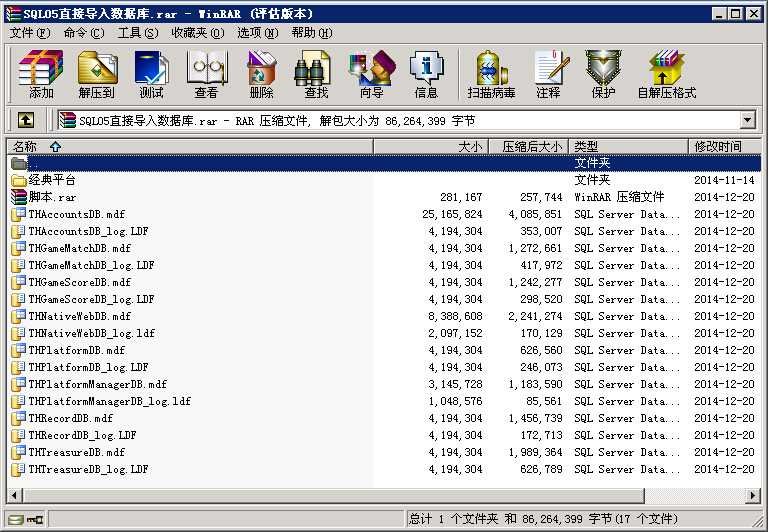Click the horizontal scrollbar left arrow
Image resolution: width=768 pixels, height=532 pixels.
[x=15, y=496]
